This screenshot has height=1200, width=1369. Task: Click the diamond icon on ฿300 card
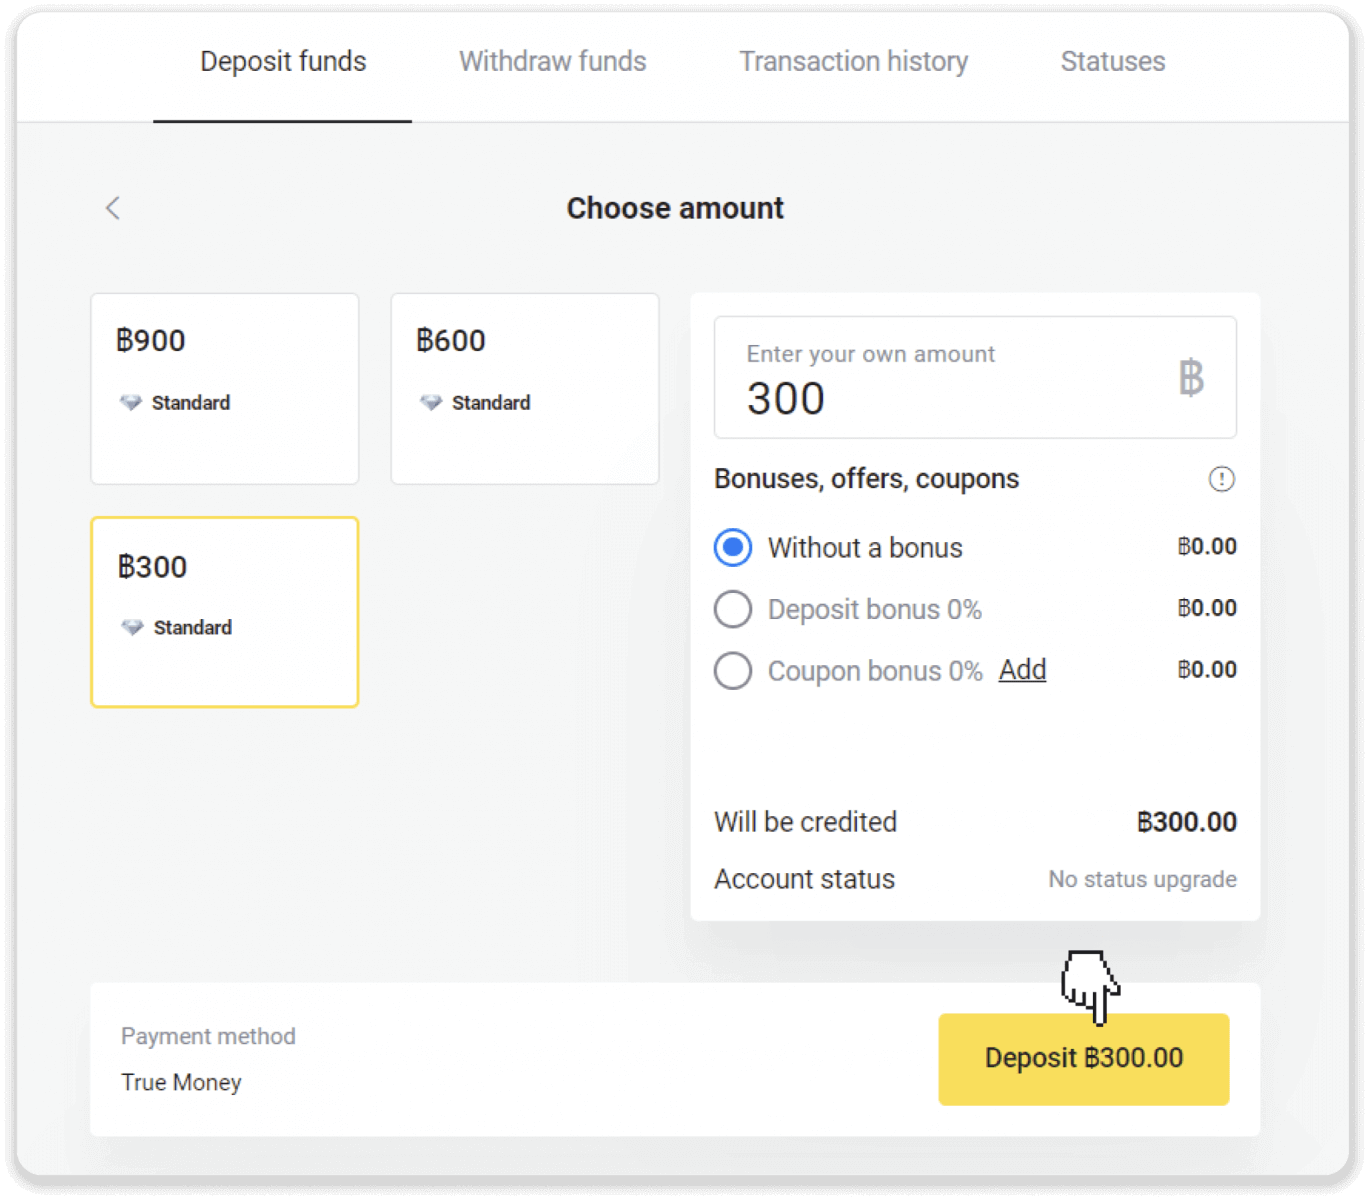point(131,627)
